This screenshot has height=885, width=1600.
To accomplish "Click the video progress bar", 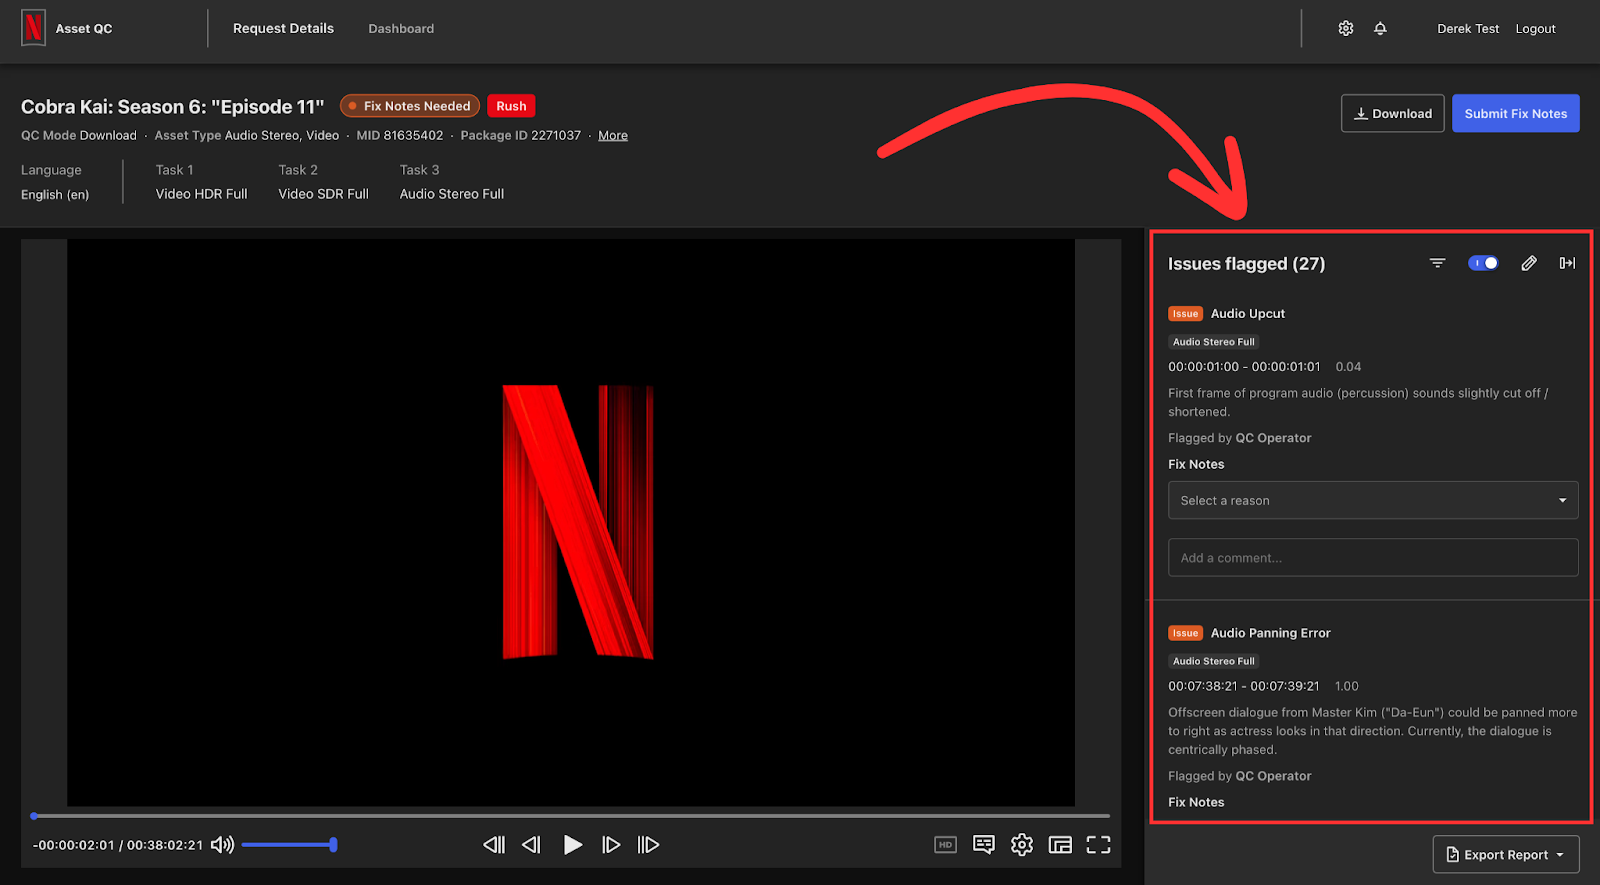I will [570, 816].
